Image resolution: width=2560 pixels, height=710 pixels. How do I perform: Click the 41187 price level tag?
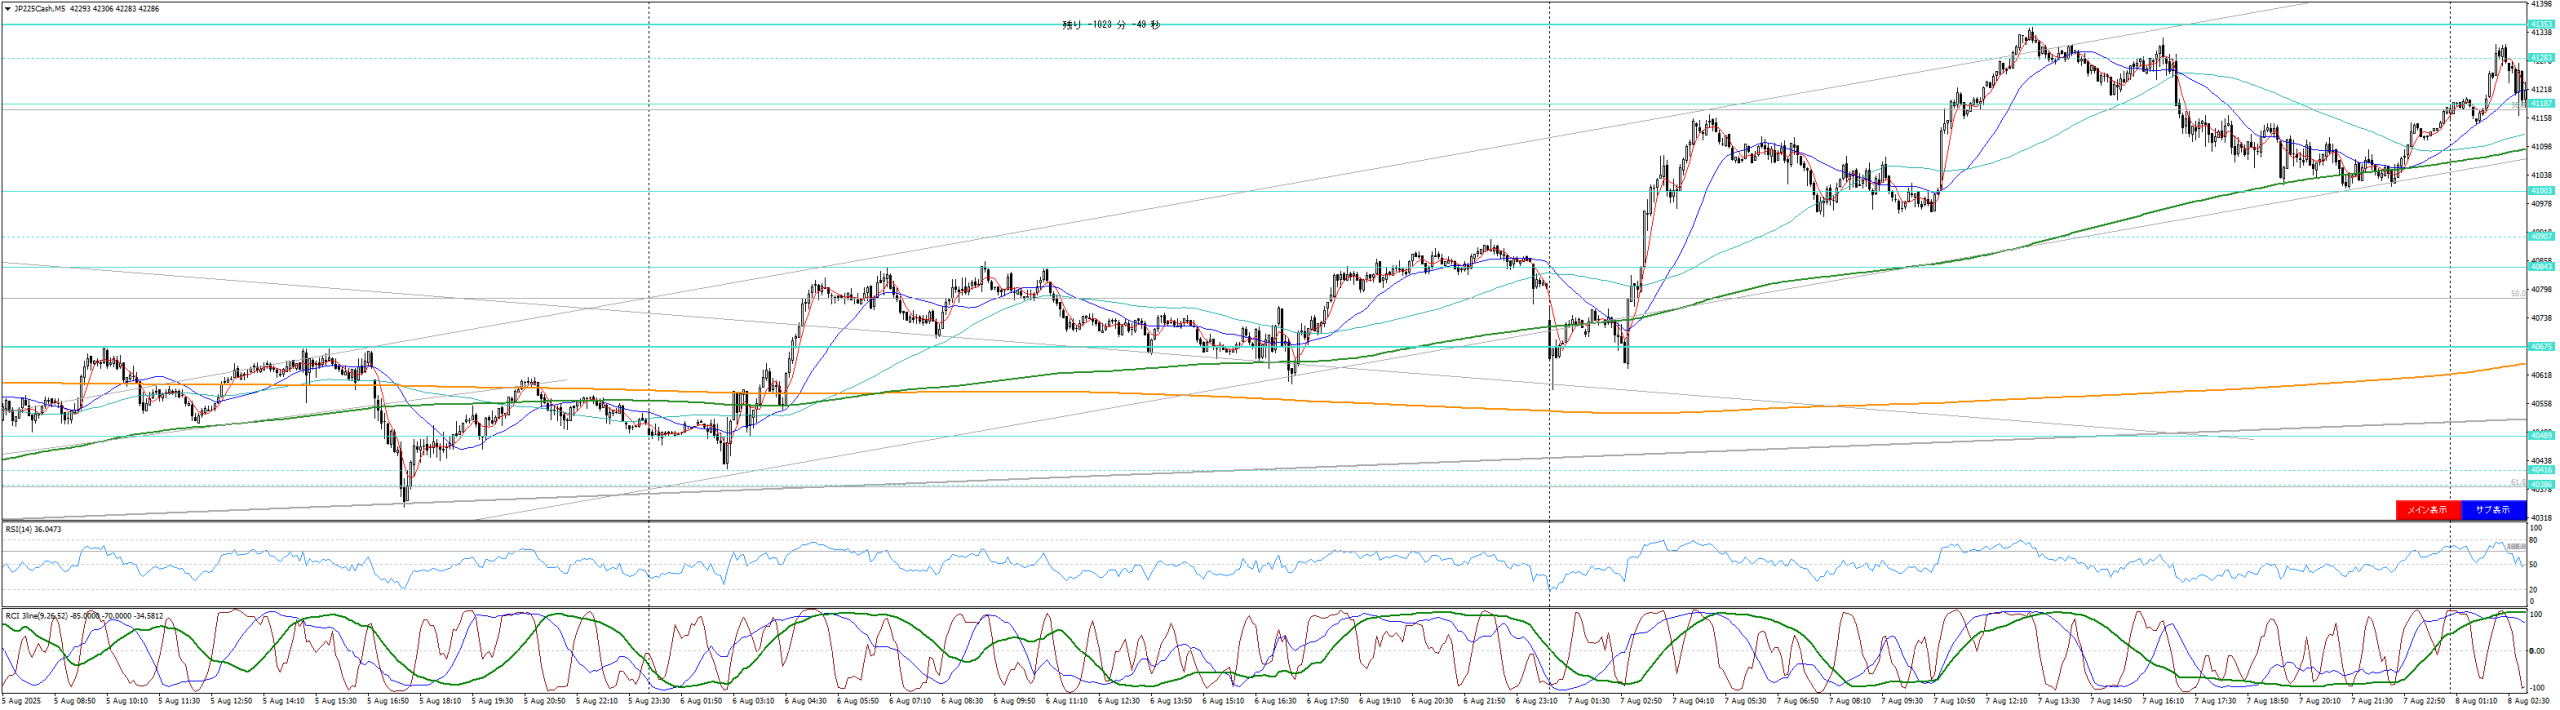(x=2541, y=103)
